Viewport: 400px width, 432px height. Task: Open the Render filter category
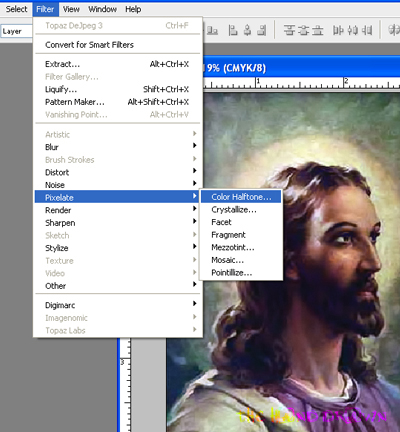coord(118,210)
